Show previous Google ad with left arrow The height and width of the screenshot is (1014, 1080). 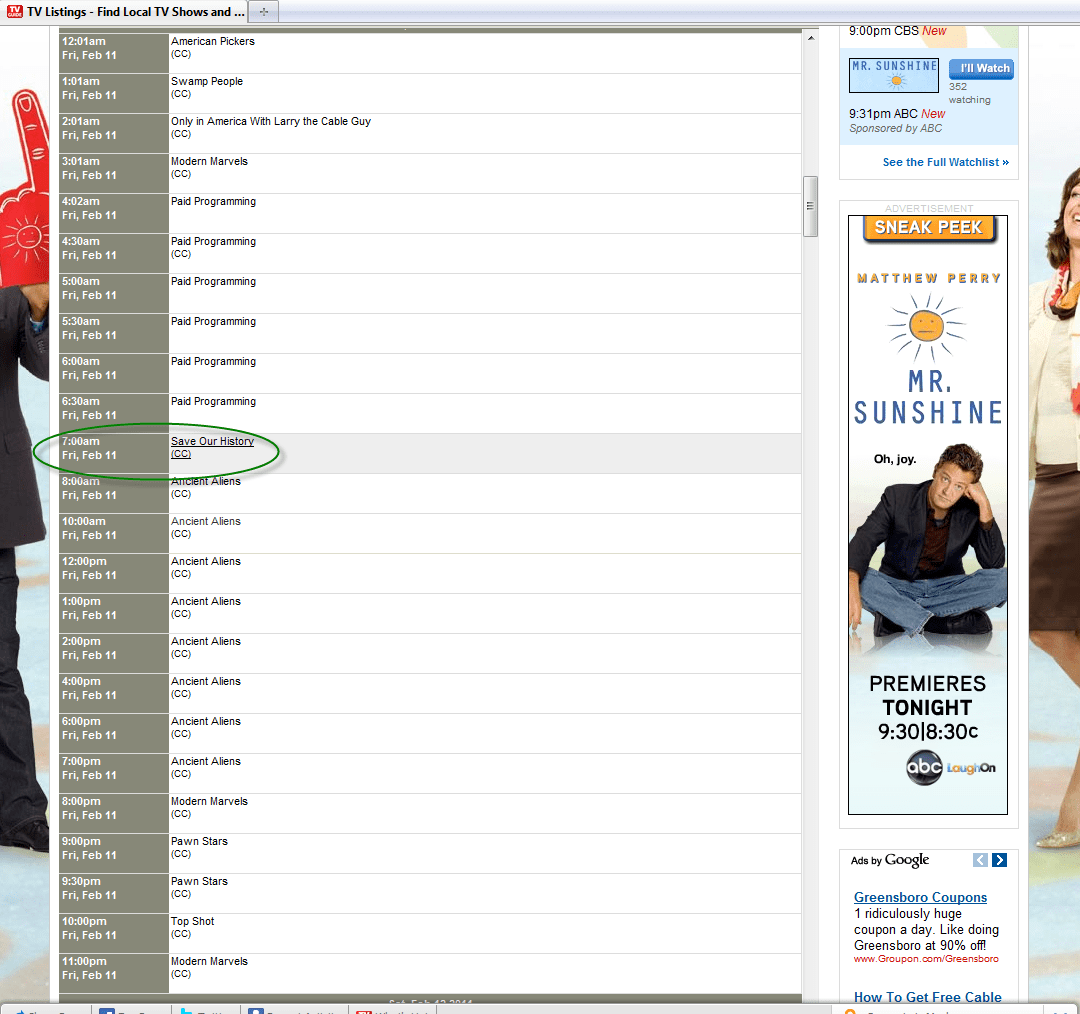980,860
